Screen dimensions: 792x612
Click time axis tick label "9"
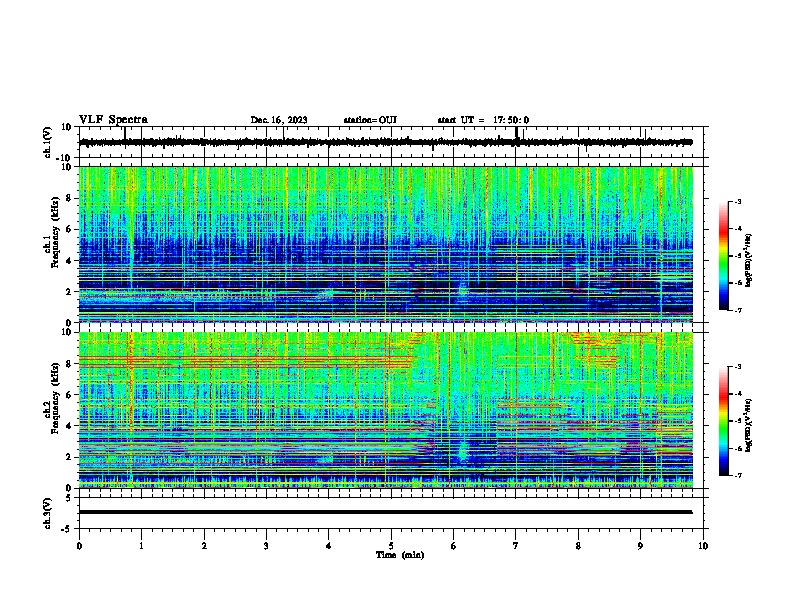tap(640, 546)
